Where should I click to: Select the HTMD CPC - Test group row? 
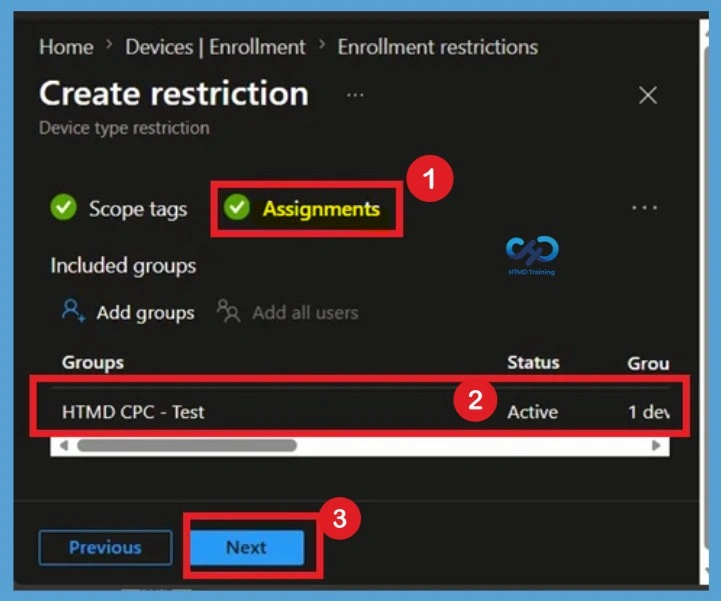(360, 412)
